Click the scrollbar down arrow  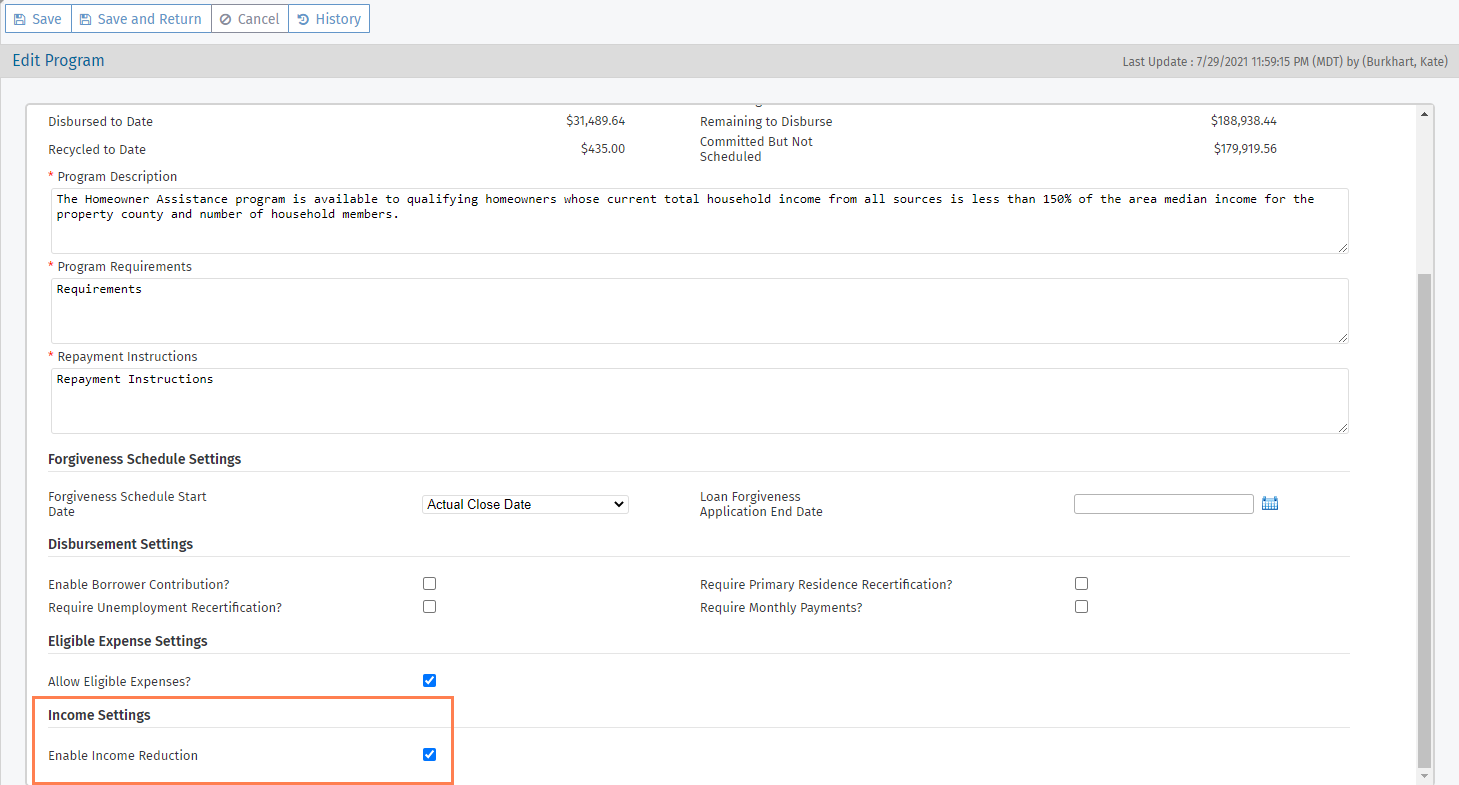pyautogui.click(x=1425, y=776)
